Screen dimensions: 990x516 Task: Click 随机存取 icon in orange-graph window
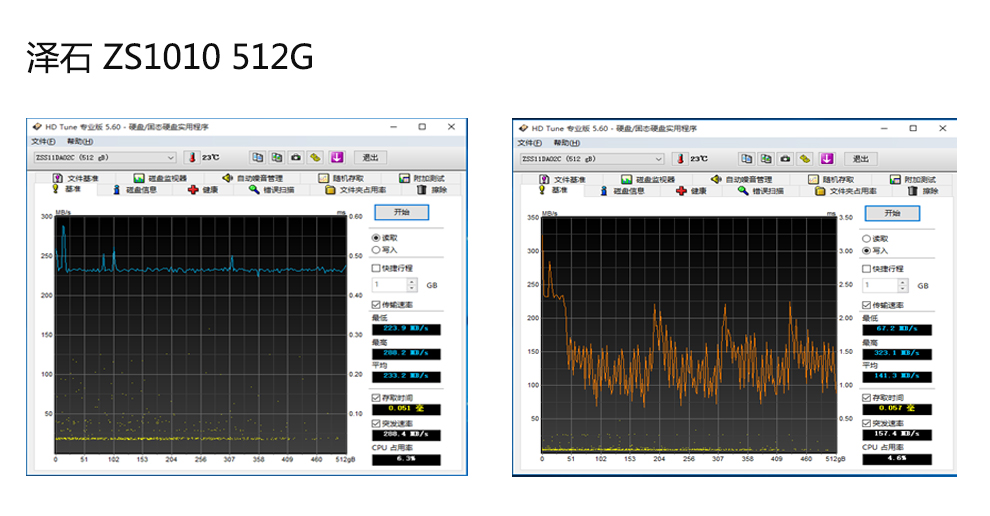click(813, 179)
